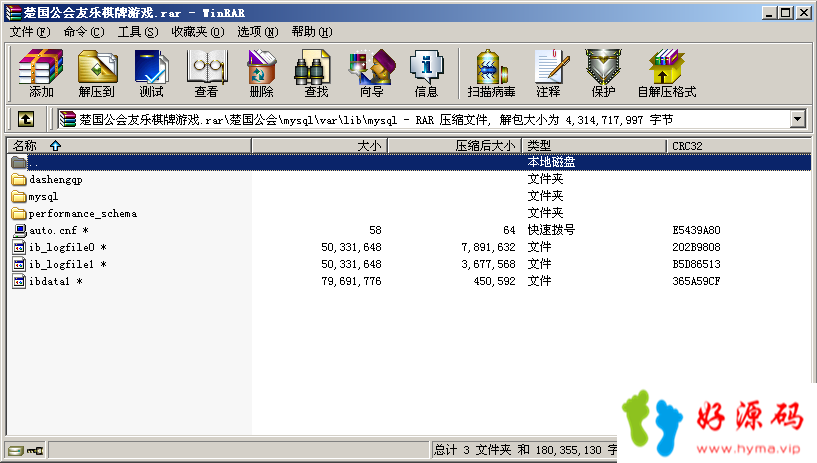This screenshot has width=817, height=463.
Task: Click the dashengqp folder icon
Action: click(19, 180)
